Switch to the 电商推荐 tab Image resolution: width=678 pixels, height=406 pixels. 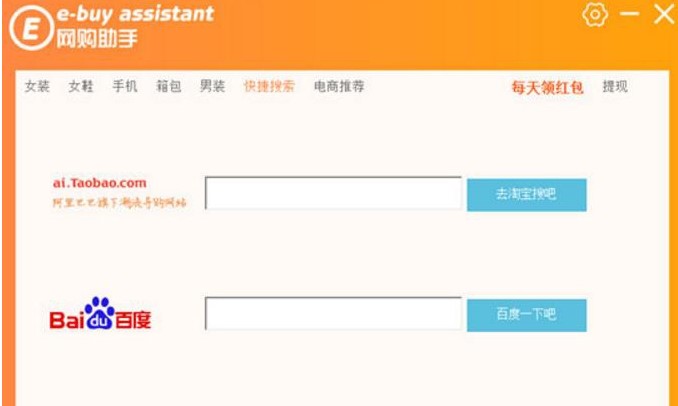tap(339, 87)
